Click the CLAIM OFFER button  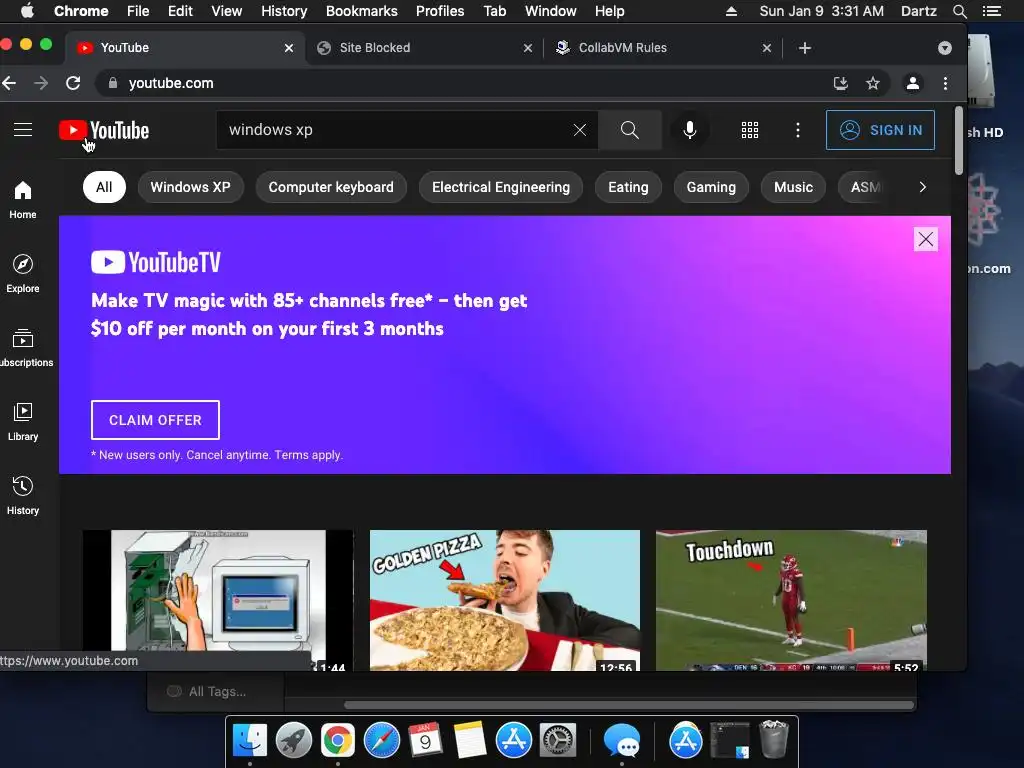click(155, 420)
